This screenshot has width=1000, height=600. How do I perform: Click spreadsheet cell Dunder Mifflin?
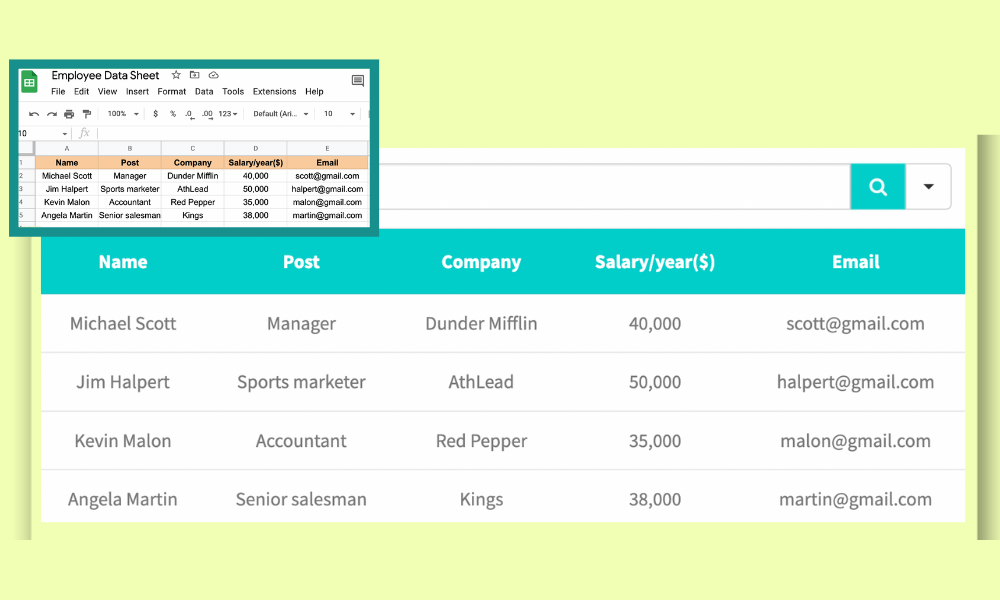(193, 176)
